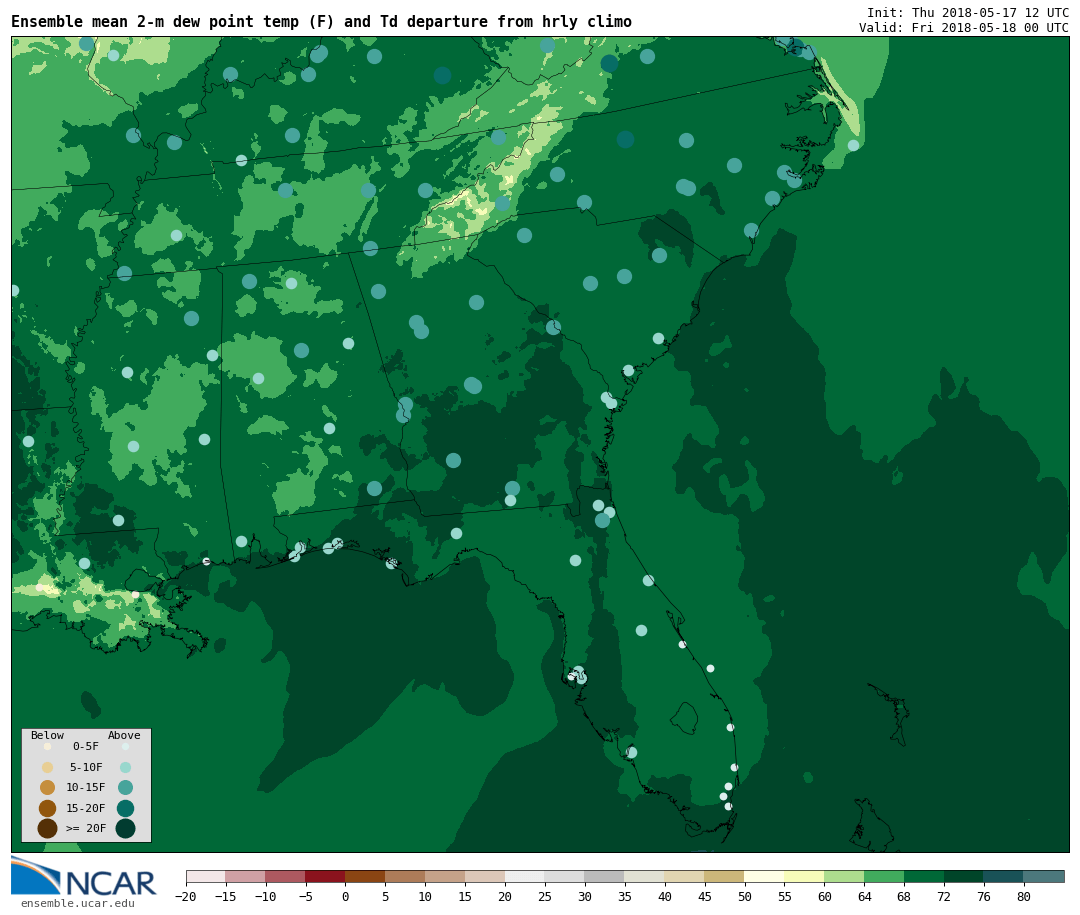Choose the Above 15-20F dark teal legend circle
1080x915 pixels.
tap(125, 808)
